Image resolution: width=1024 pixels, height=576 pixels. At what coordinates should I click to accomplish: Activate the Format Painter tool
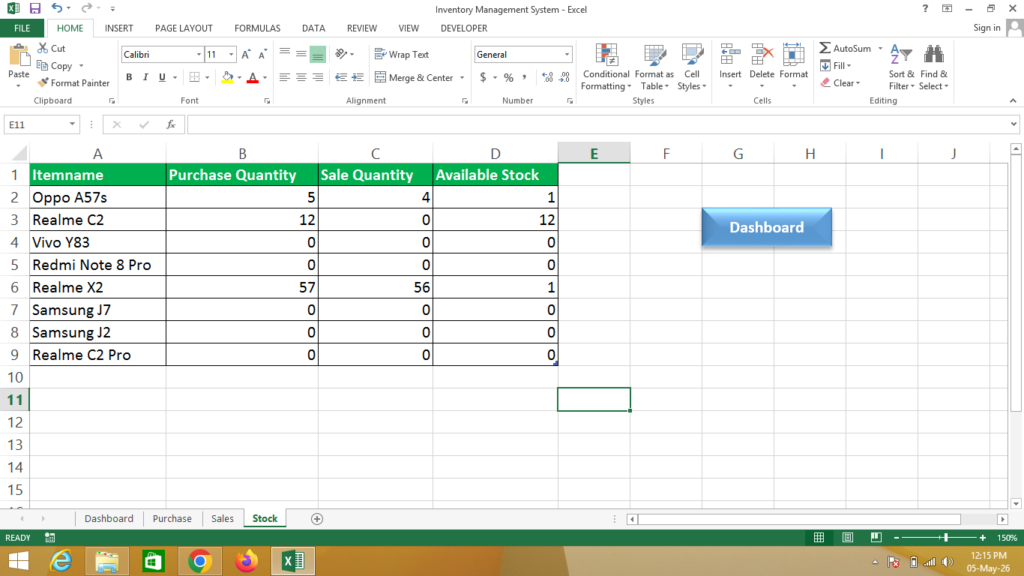point(73,83)
